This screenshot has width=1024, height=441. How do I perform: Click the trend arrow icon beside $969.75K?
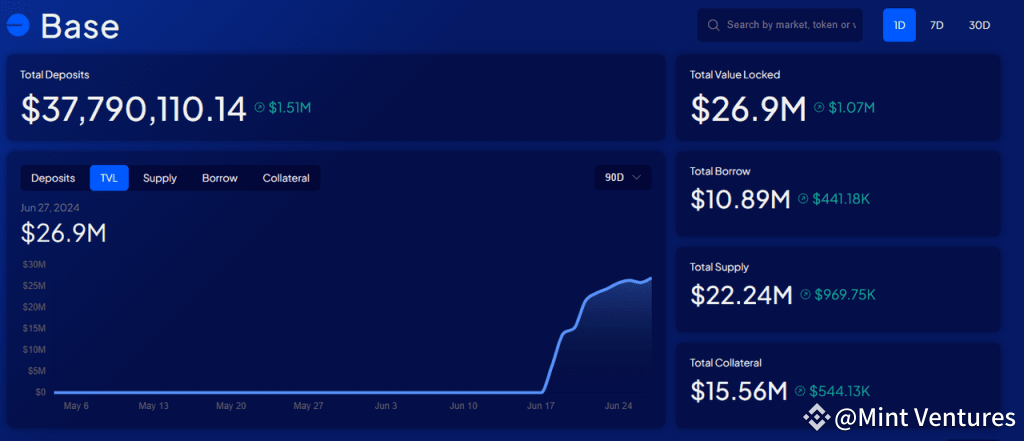805,295
